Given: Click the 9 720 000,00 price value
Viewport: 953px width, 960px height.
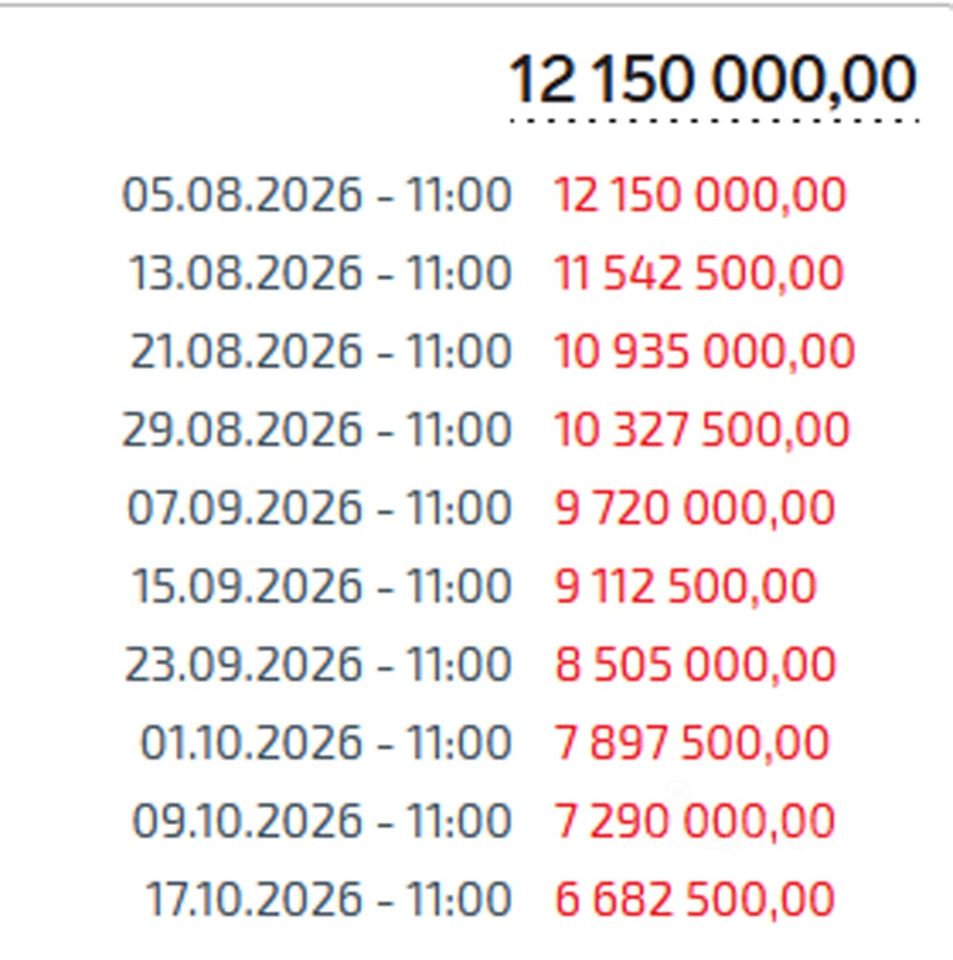Looking at the screenshot, I should click(x=694, y=508).
